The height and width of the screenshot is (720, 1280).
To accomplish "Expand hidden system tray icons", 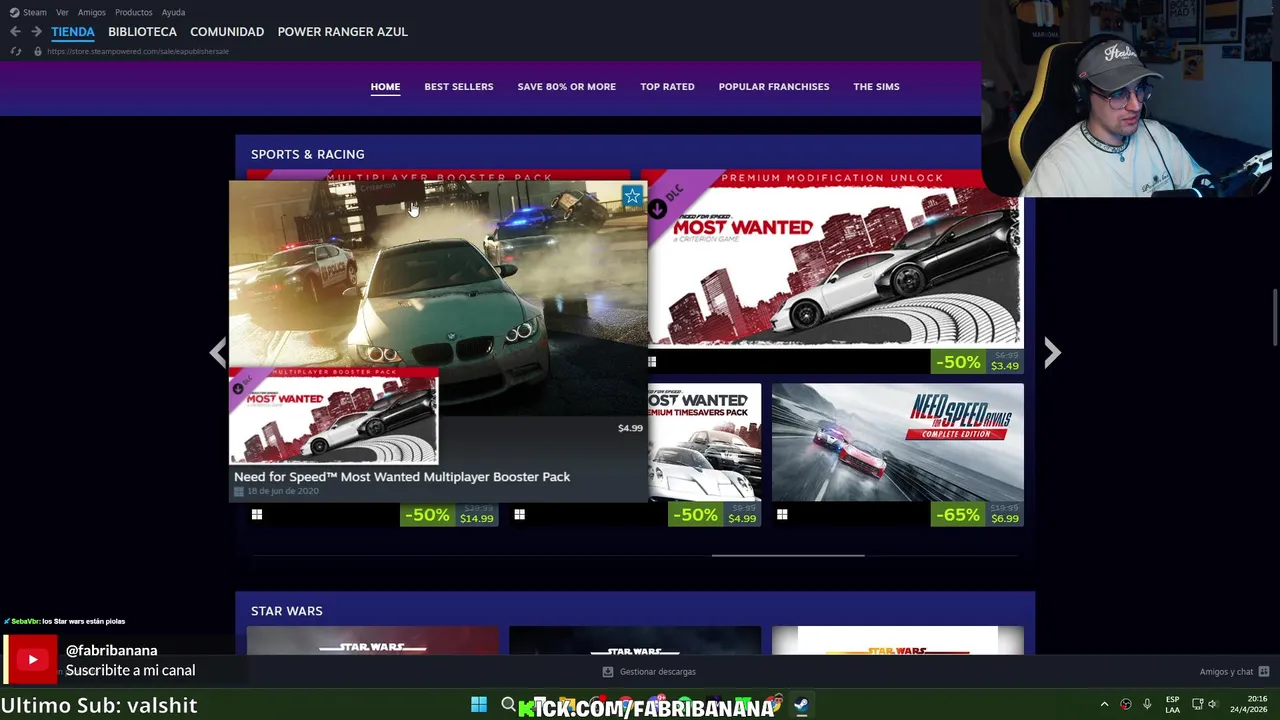I will click(x=1104, y=705).
